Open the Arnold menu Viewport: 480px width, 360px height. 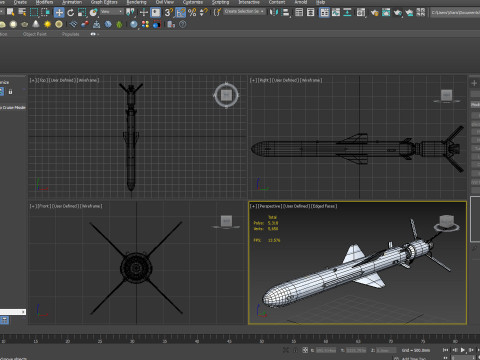tap(300, 2)
